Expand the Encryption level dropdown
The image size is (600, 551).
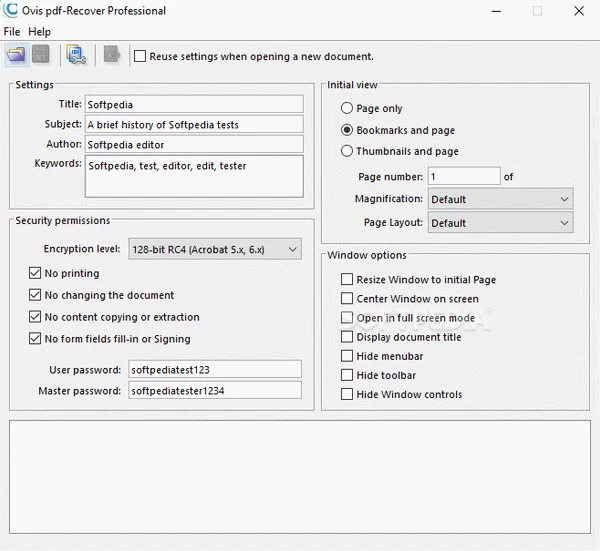(215, 249)
